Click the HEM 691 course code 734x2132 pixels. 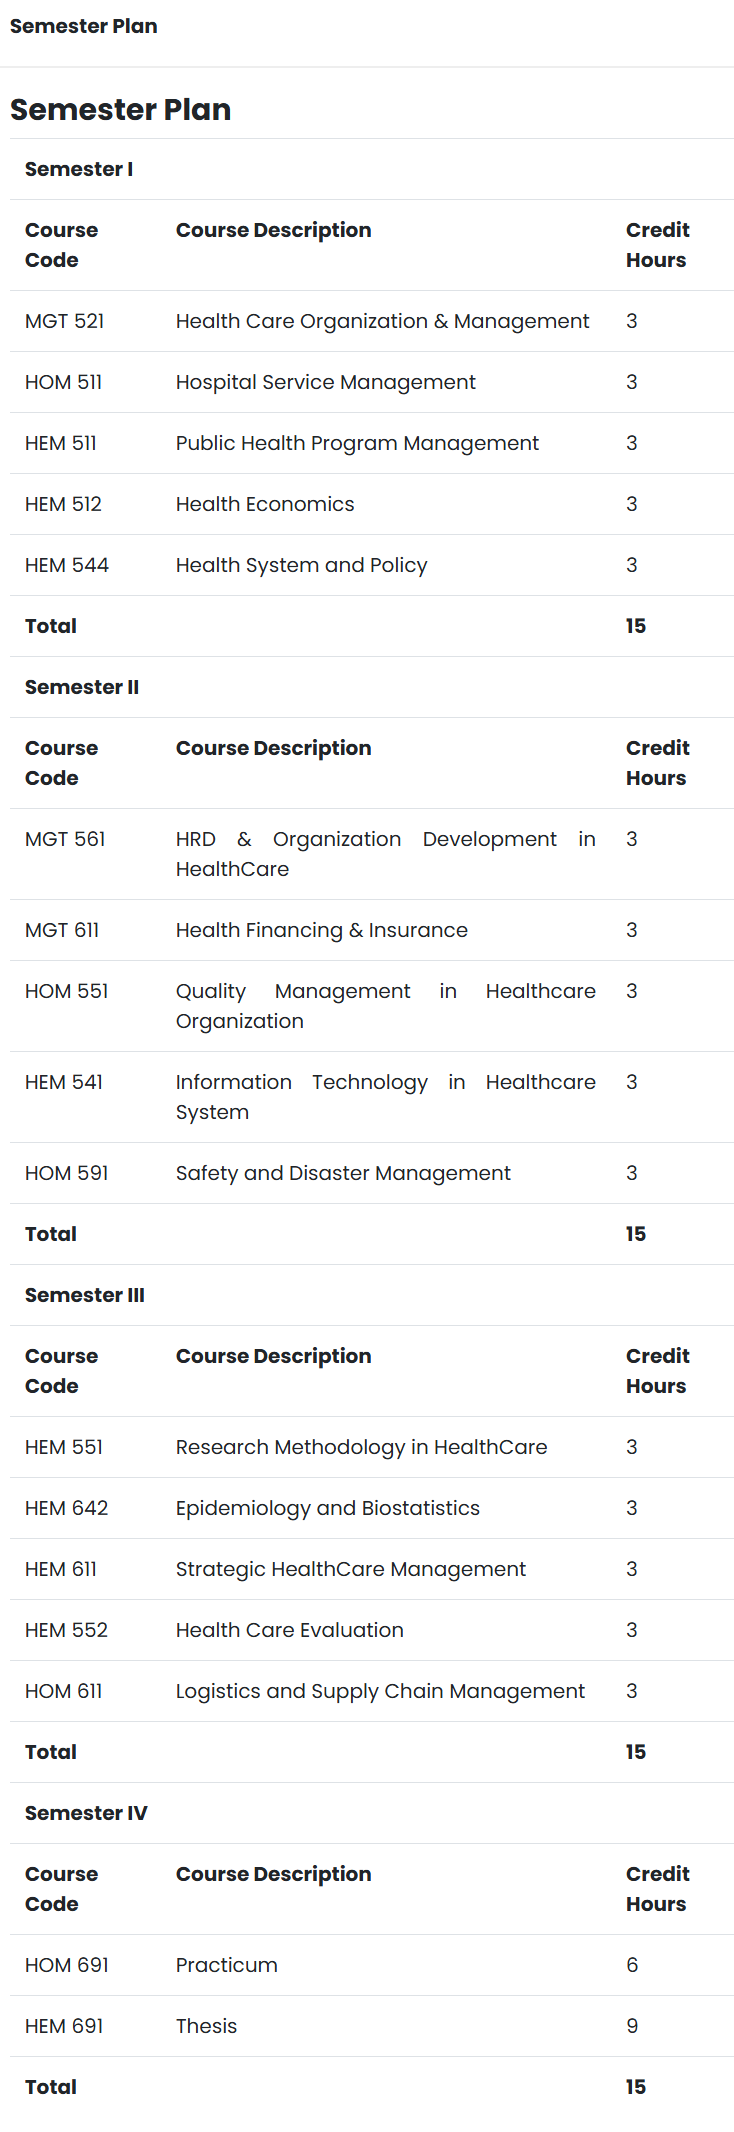(64, 2026)
